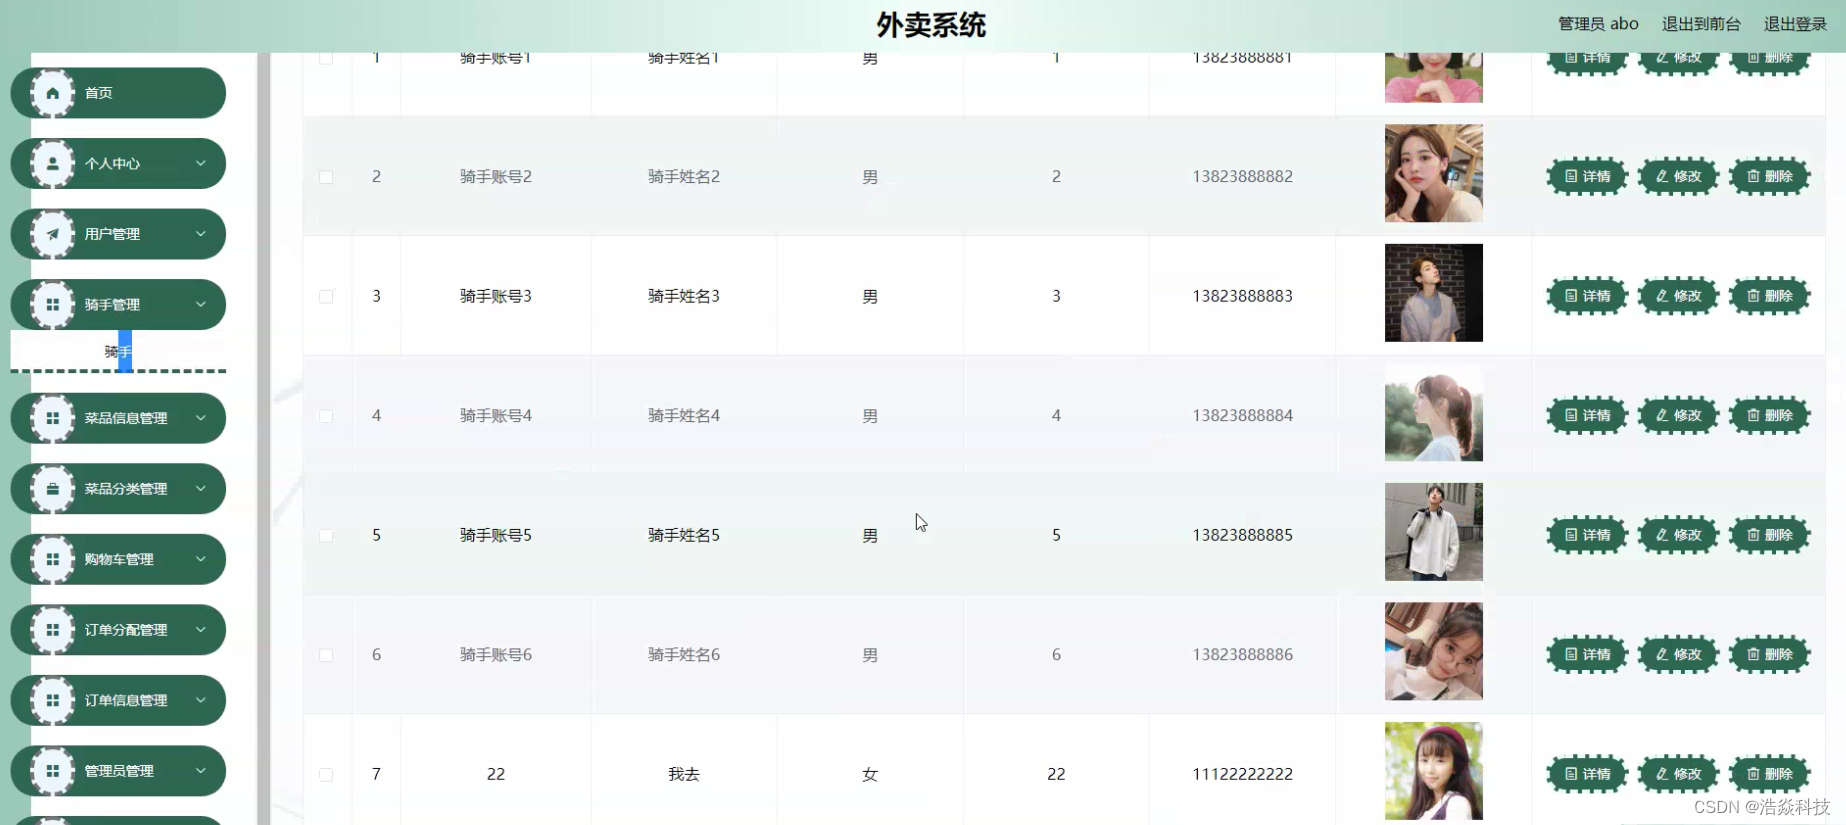
Task: Click 修改 for 骑手账号5
Action: [1678, 535]
